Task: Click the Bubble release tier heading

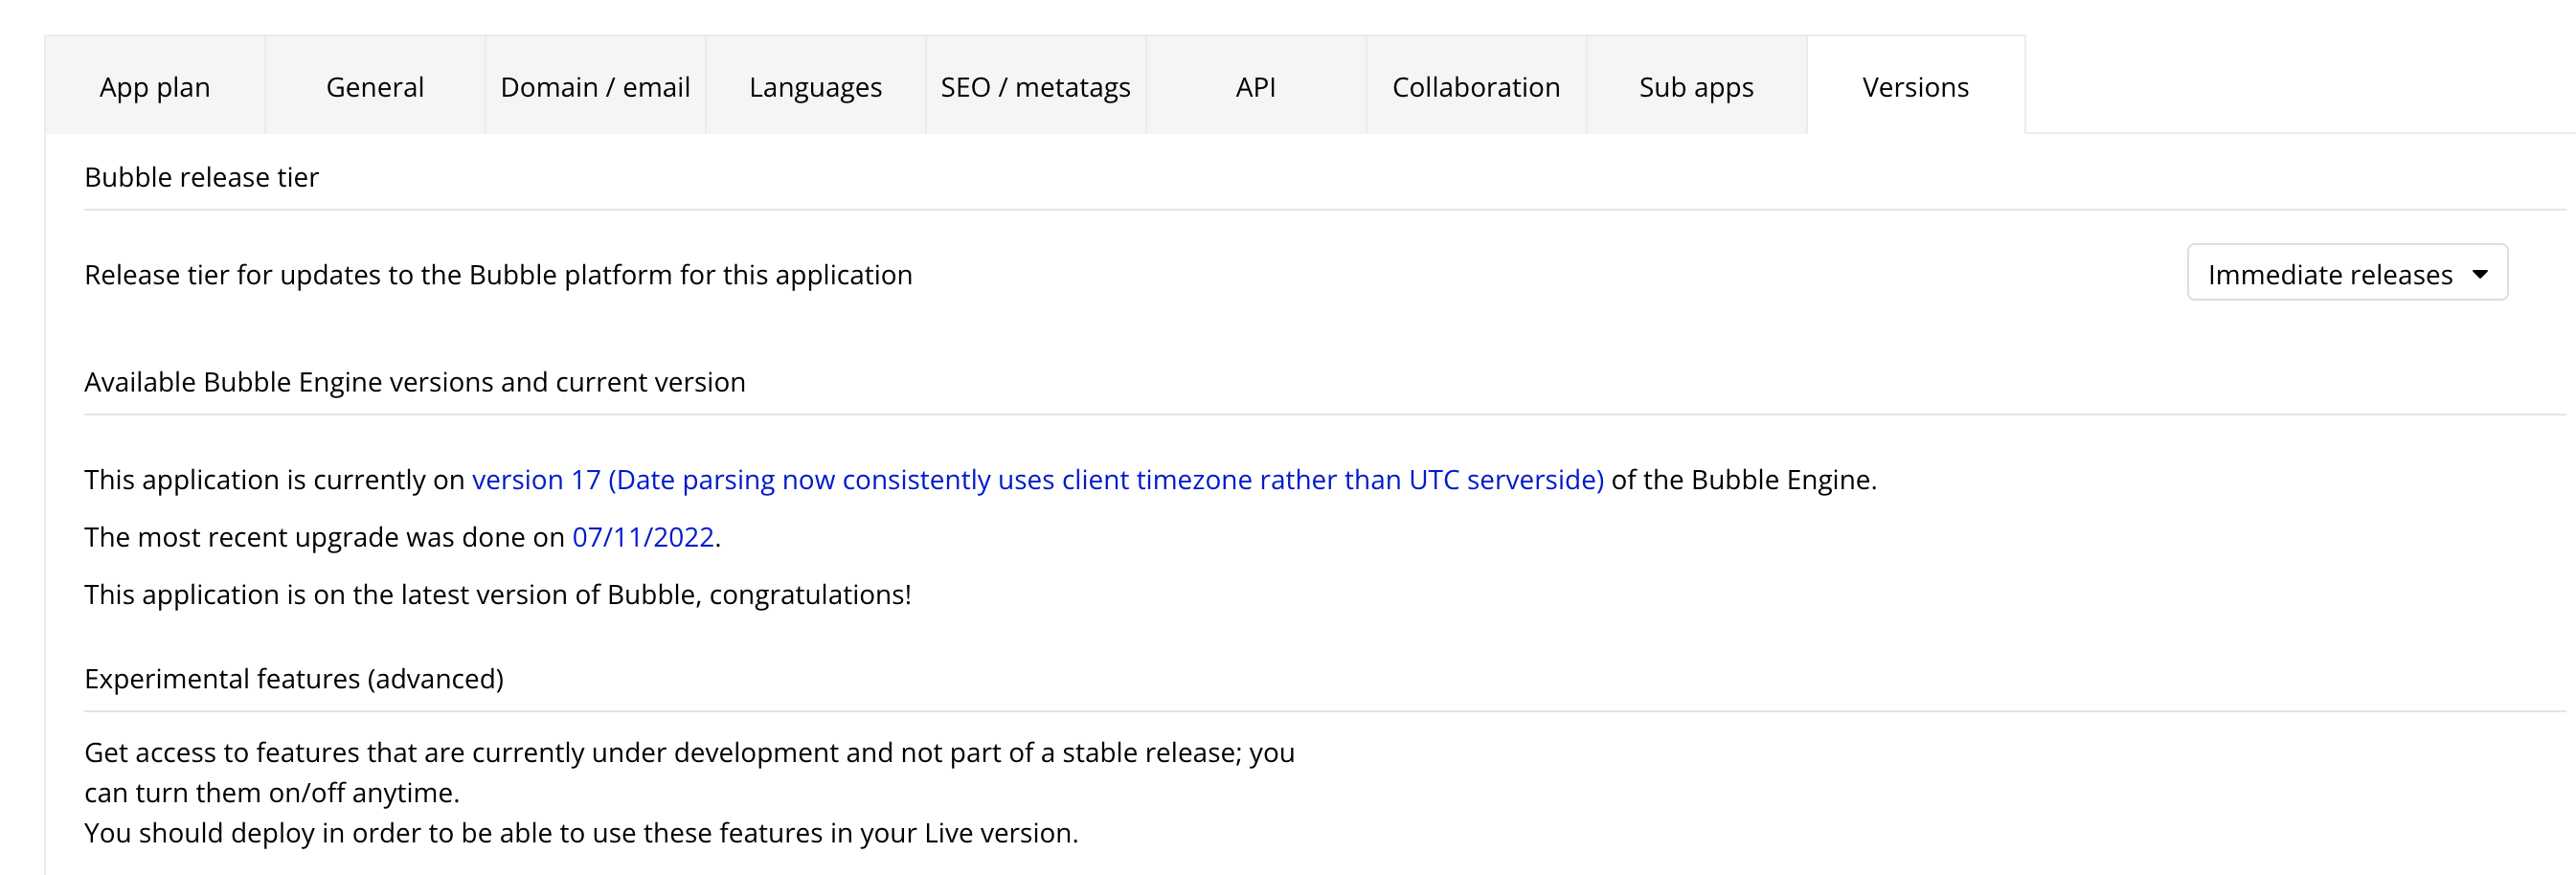Action: pos(201,177)
